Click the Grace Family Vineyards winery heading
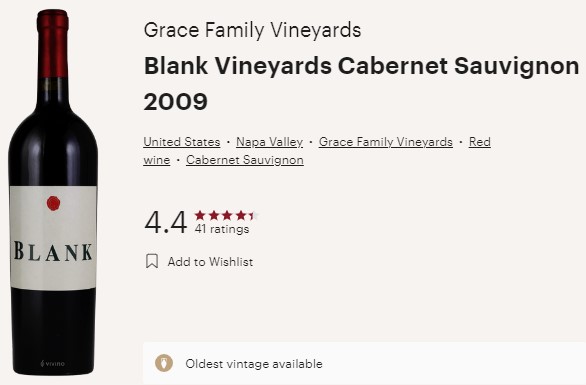 tap(252, 30)
